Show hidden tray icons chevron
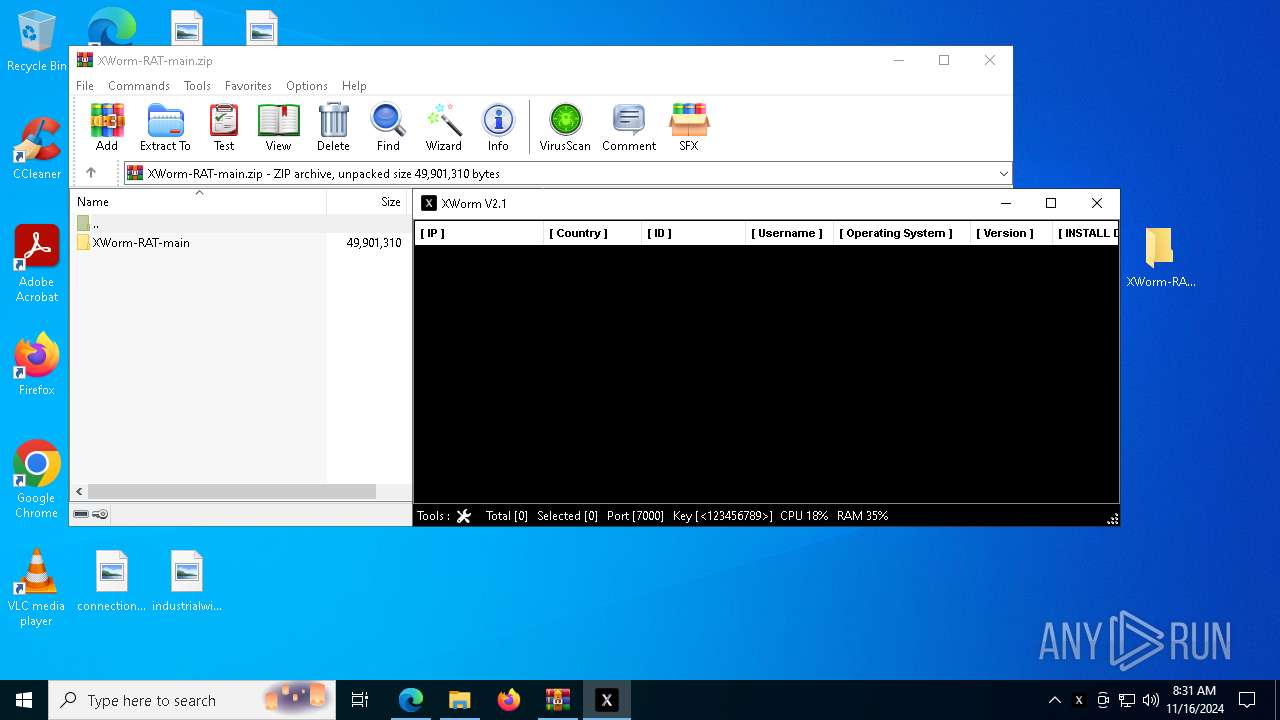This screenshot has width=1280, height=720. tap(1054, 700)
